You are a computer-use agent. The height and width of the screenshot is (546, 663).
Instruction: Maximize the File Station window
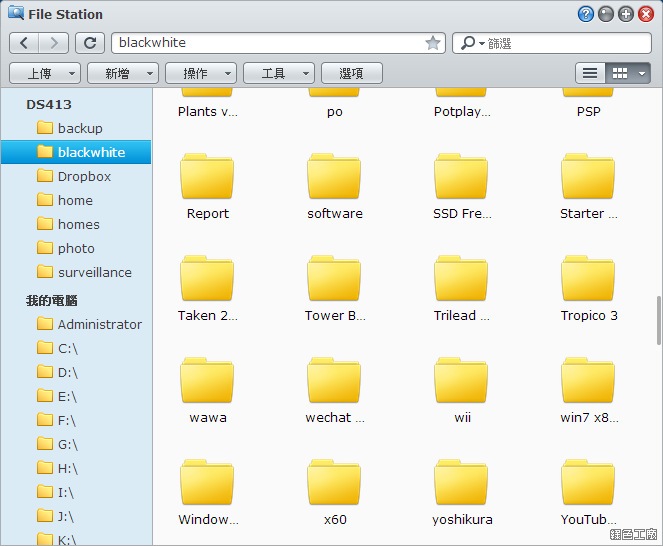coord(626,14)
